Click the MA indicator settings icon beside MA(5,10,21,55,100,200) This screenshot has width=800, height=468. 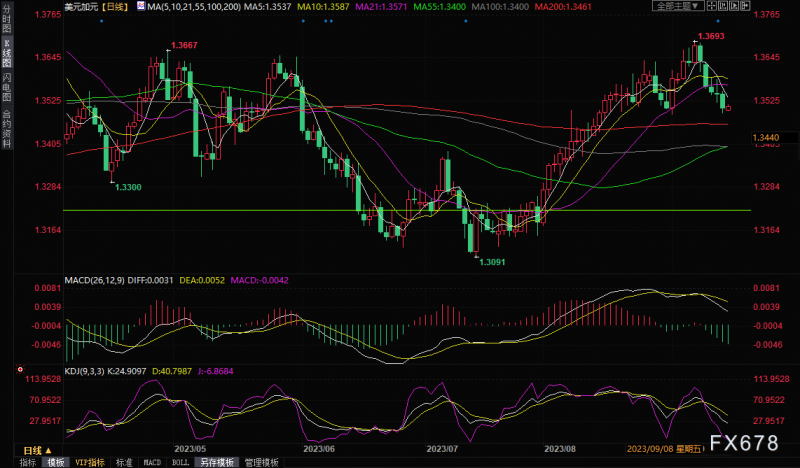(141, 6)
